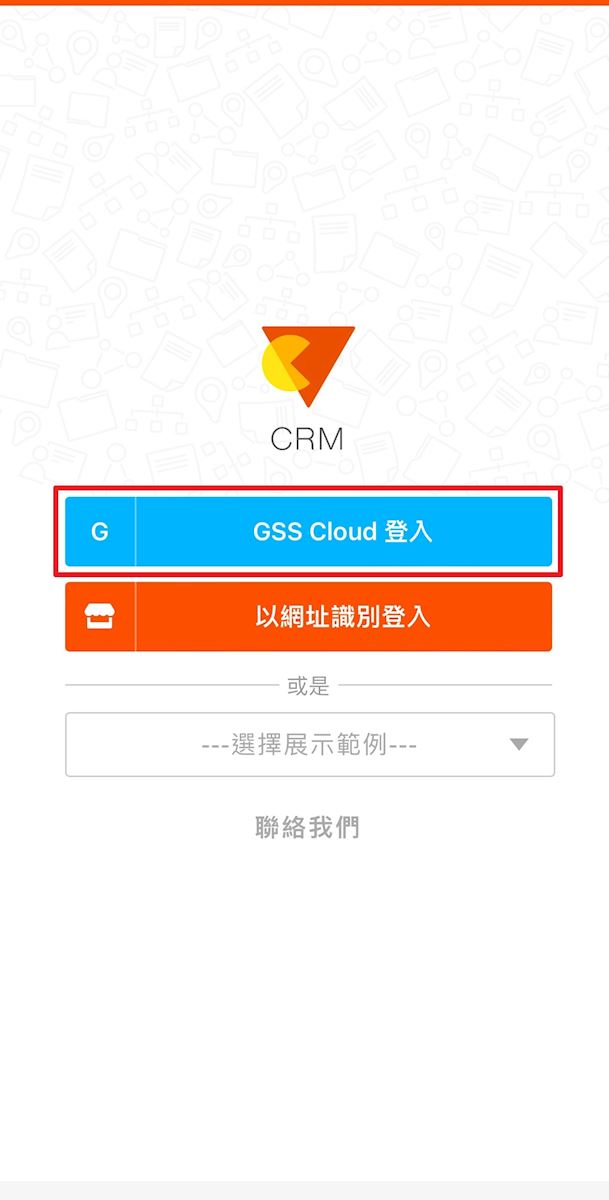Tap the light gray strip at the bottom
Viewport: 609px width, 1200px height.
(304, 1190)
